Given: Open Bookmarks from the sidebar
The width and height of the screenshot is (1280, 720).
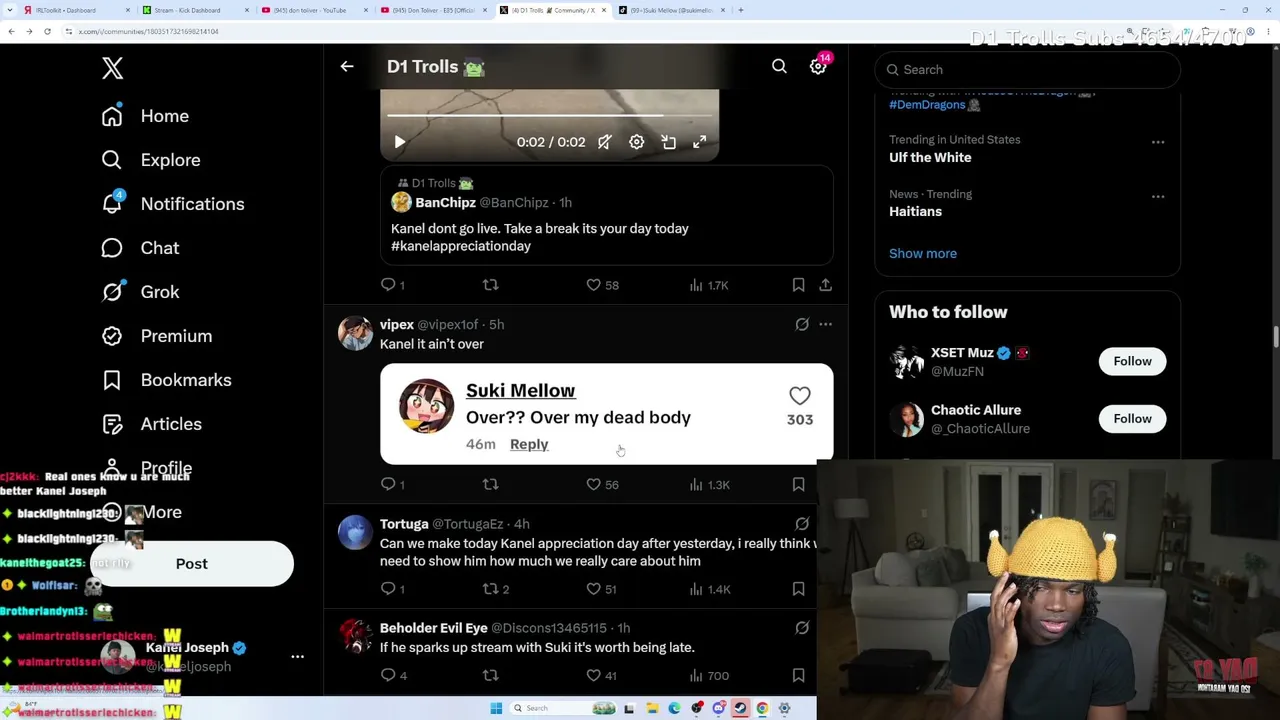Looking at the screenshot, I should (x=166, y=380).
